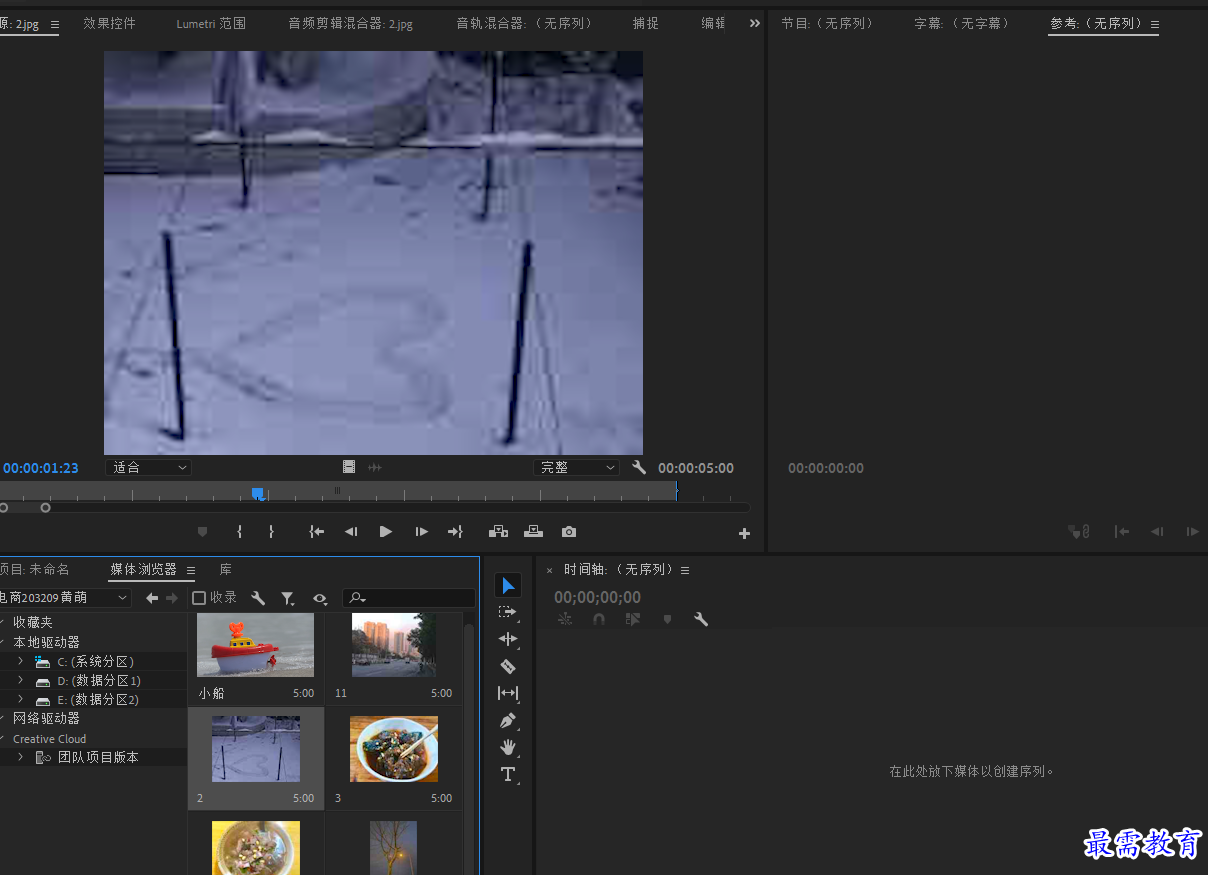Select the Razor tool
The image size is (1208, 875).
point(508,666)
